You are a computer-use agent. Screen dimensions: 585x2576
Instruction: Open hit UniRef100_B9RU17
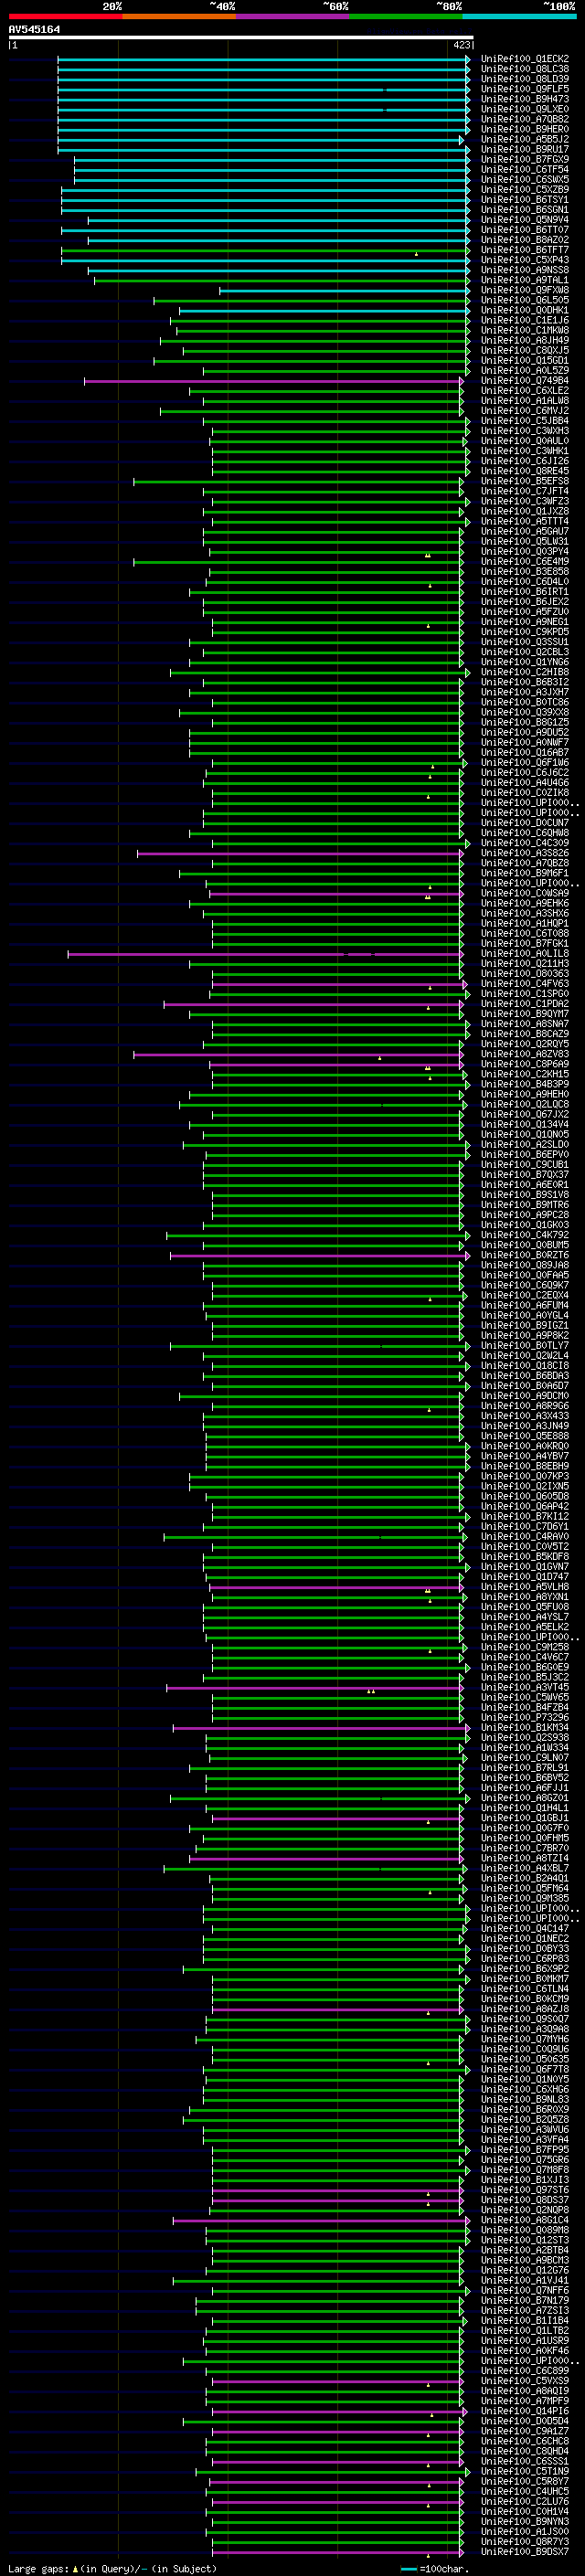click(525, 149)
